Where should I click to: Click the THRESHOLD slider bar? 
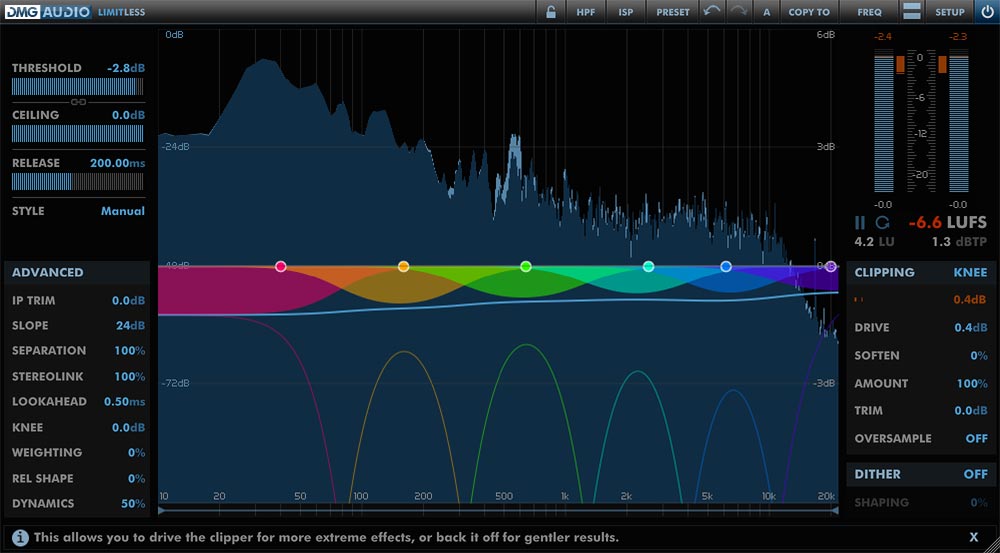click(x=77, y=86)
